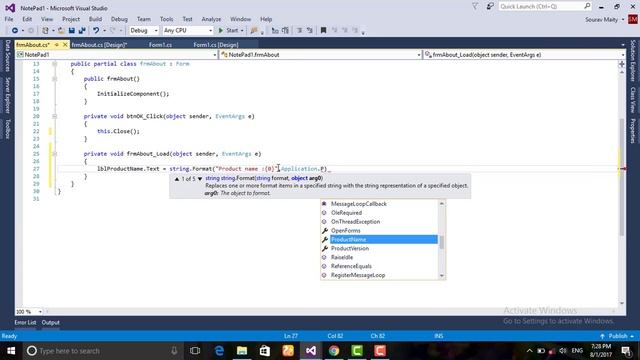Show previous overload in signature tooltip
The height and width of the screenshot is (360, 640).
(177, 179)
